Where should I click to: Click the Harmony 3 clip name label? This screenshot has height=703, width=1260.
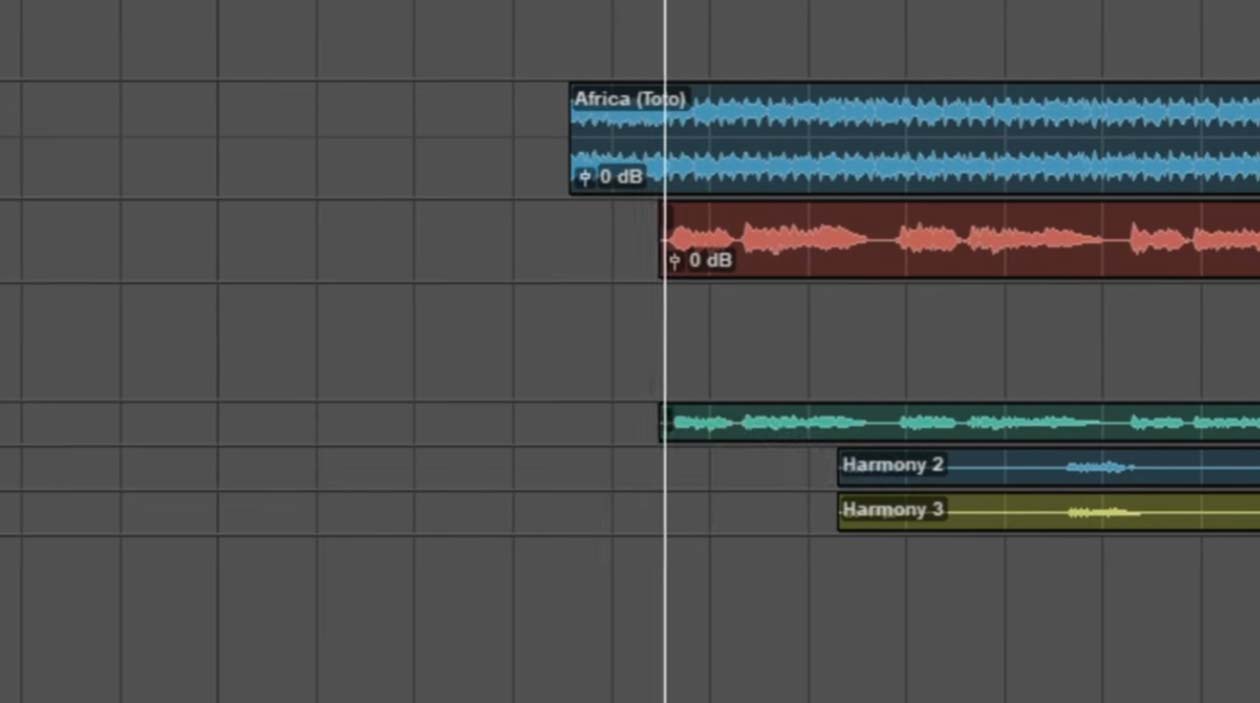pyautogui.click(x=892, y=510)
